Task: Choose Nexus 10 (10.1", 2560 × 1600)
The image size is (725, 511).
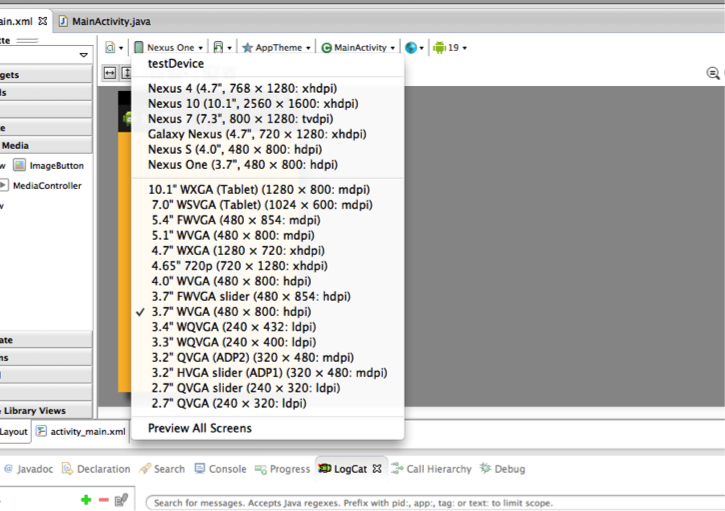Action: pyautogui.click(x=268, y=104)
